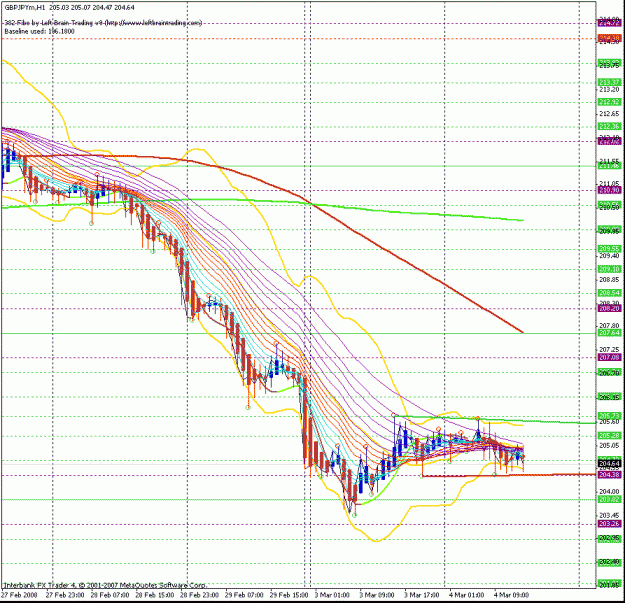Click the green 212.92 level tag

(609, 102)
